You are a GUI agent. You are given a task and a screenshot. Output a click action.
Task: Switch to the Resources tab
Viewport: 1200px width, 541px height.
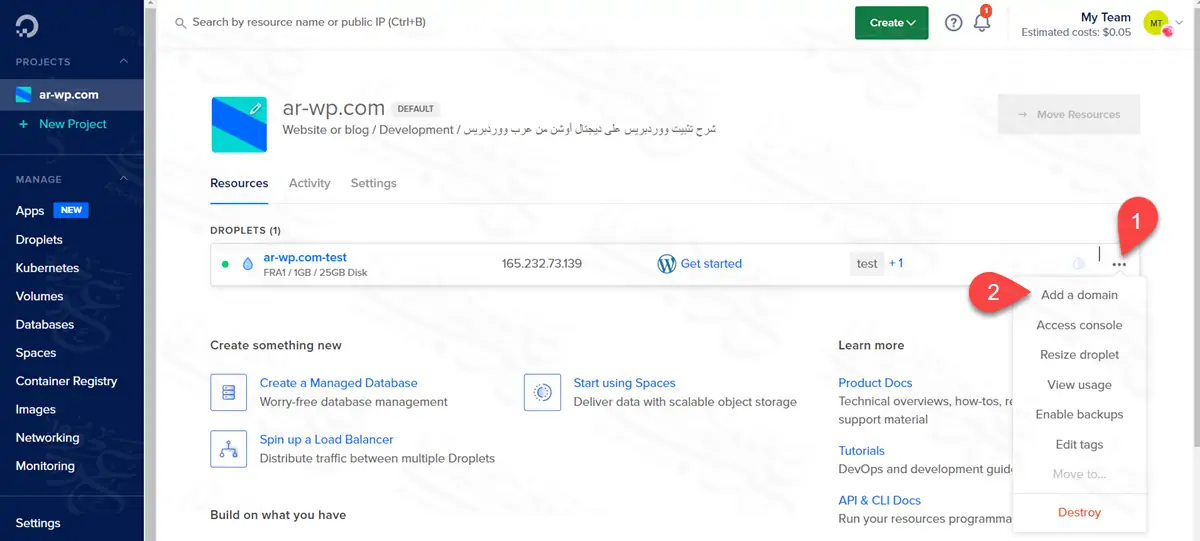point(239,183)
